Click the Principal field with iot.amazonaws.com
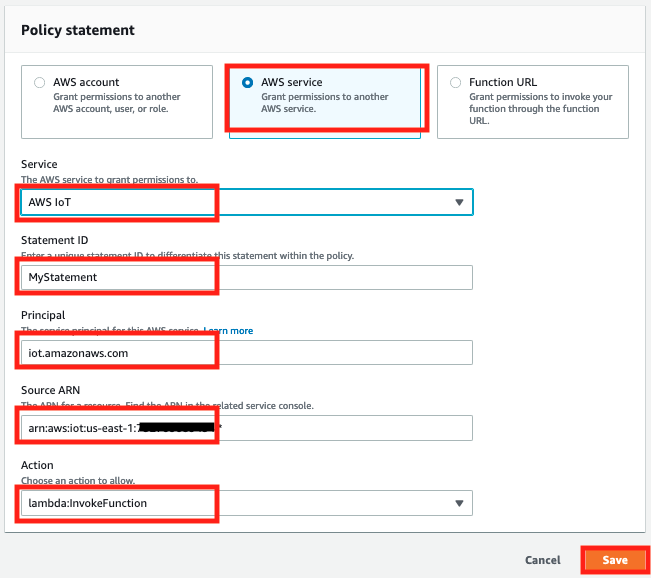Screen dimensions: 651x578 click(247, 353)
